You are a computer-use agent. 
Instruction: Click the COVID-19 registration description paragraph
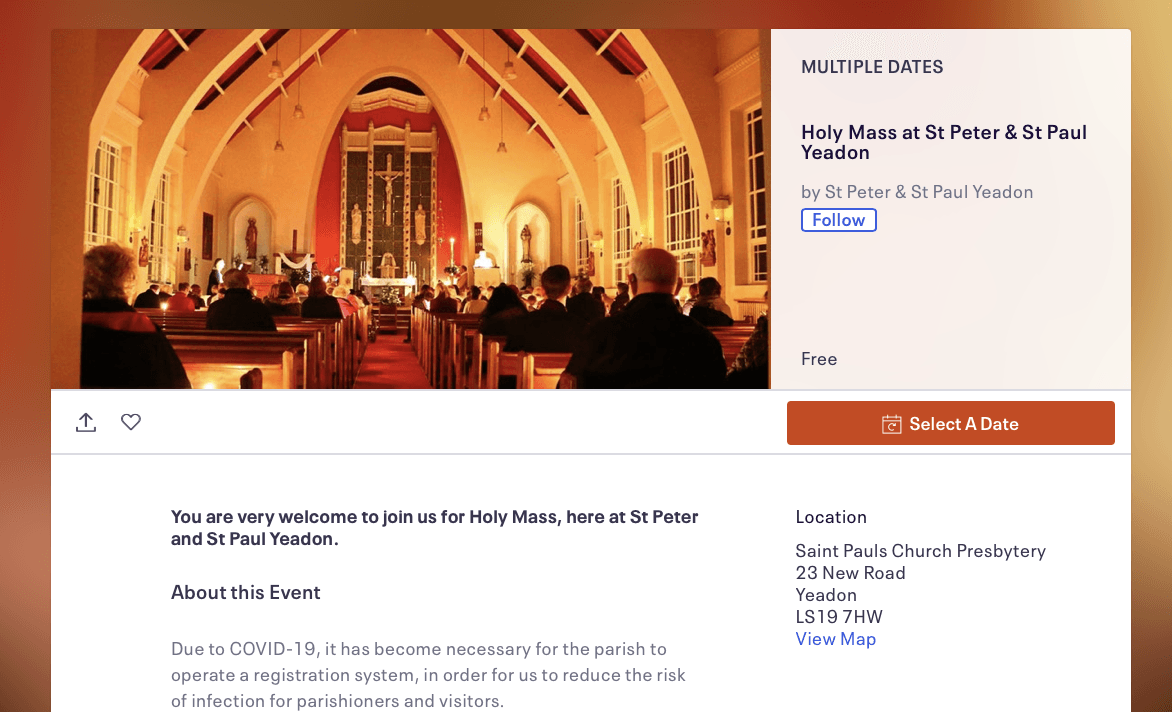click(428, 675)
